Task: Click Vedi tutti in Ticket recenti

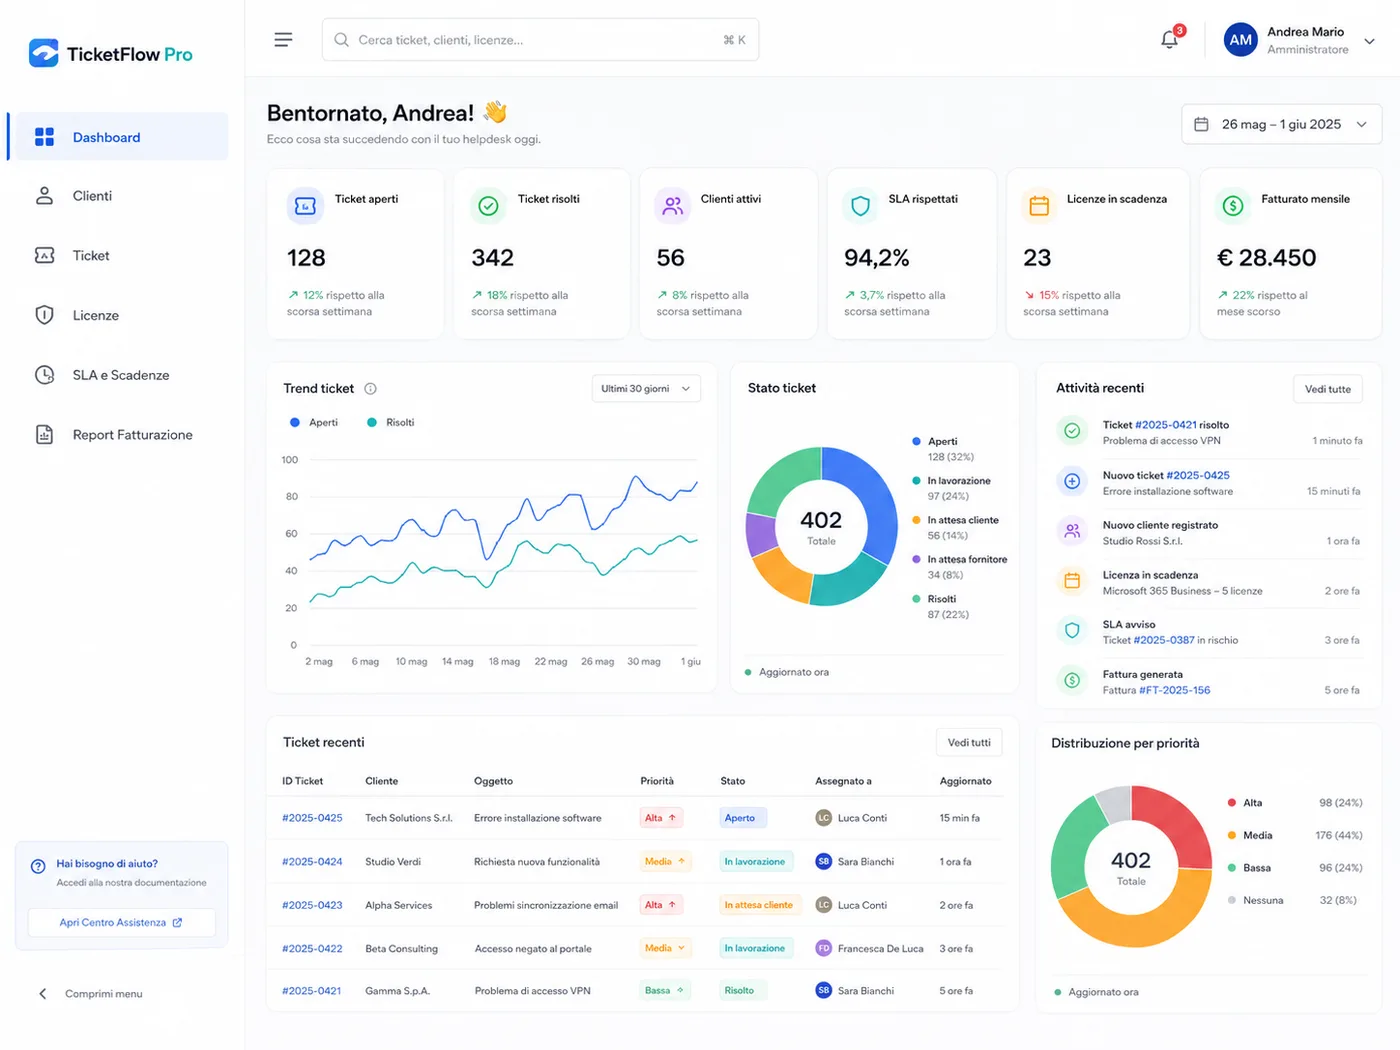Action: point(969,742)
